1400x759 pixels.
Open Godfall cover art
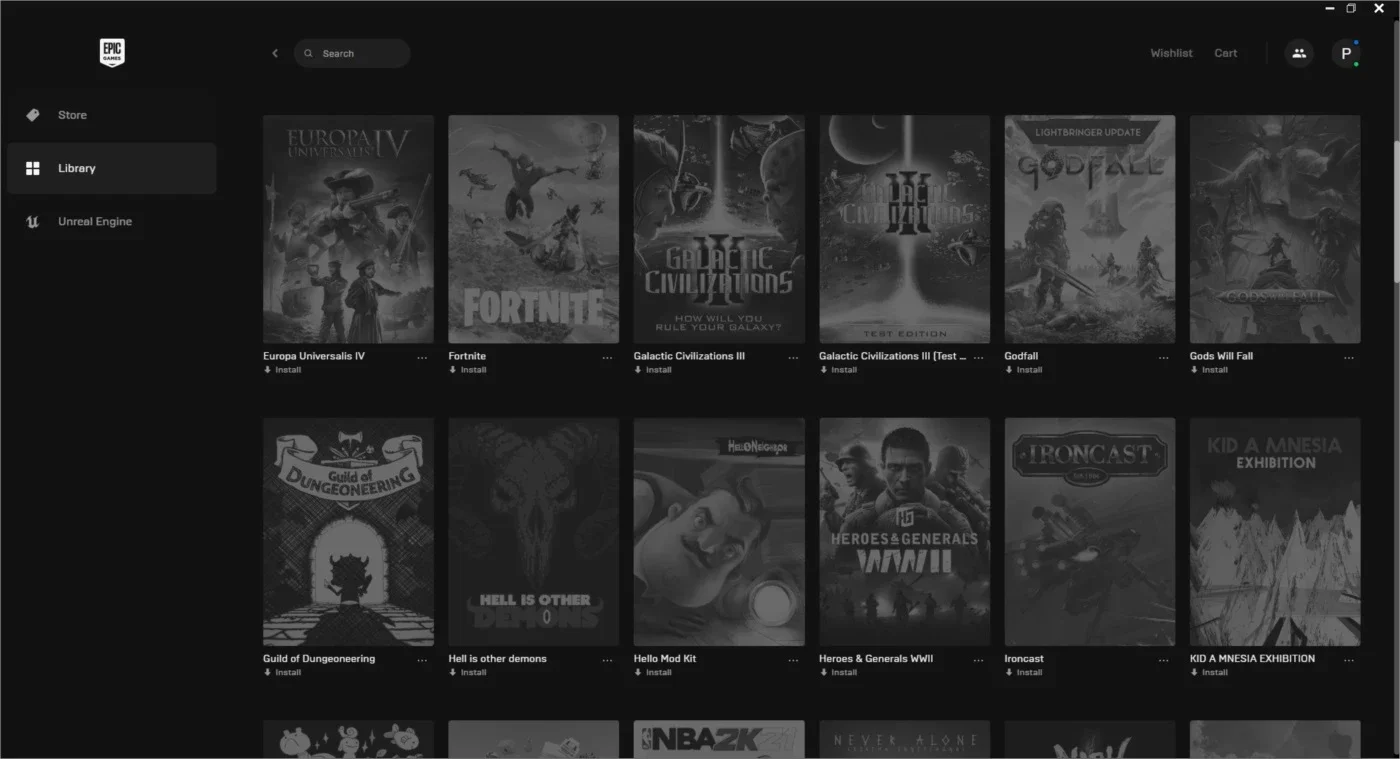coord(1090,229)
